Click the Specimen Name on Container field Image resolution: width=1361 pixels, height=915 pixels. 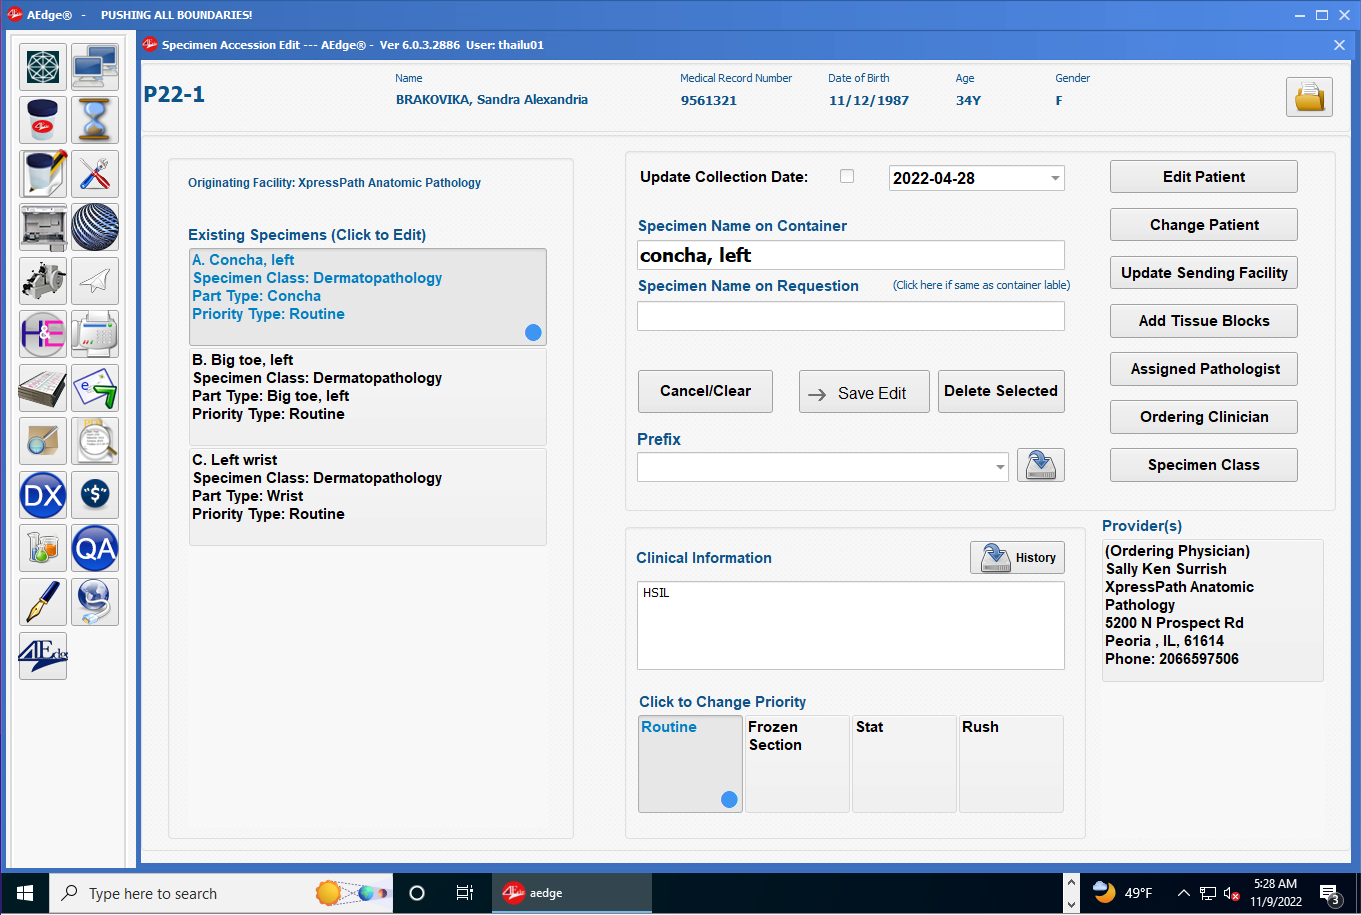[x=851, y=255]
